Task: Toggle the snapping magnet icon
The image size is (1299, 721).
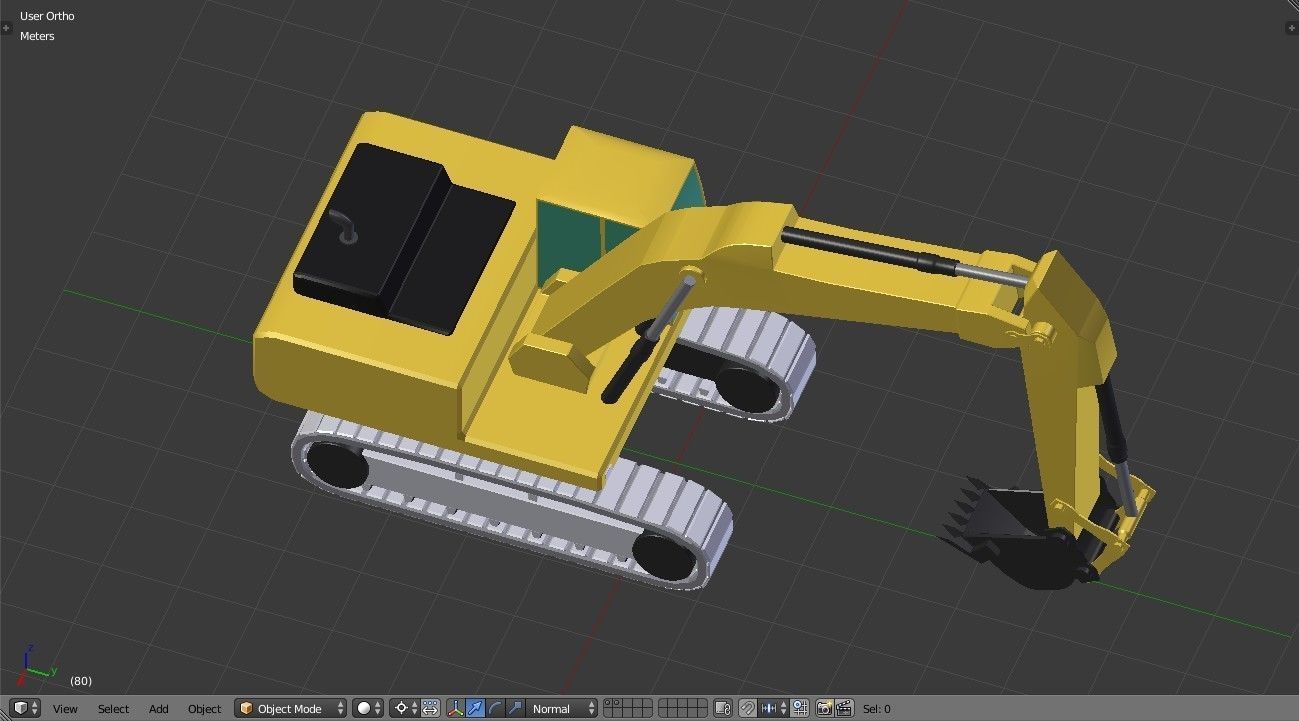Action: tap(748, 708)
